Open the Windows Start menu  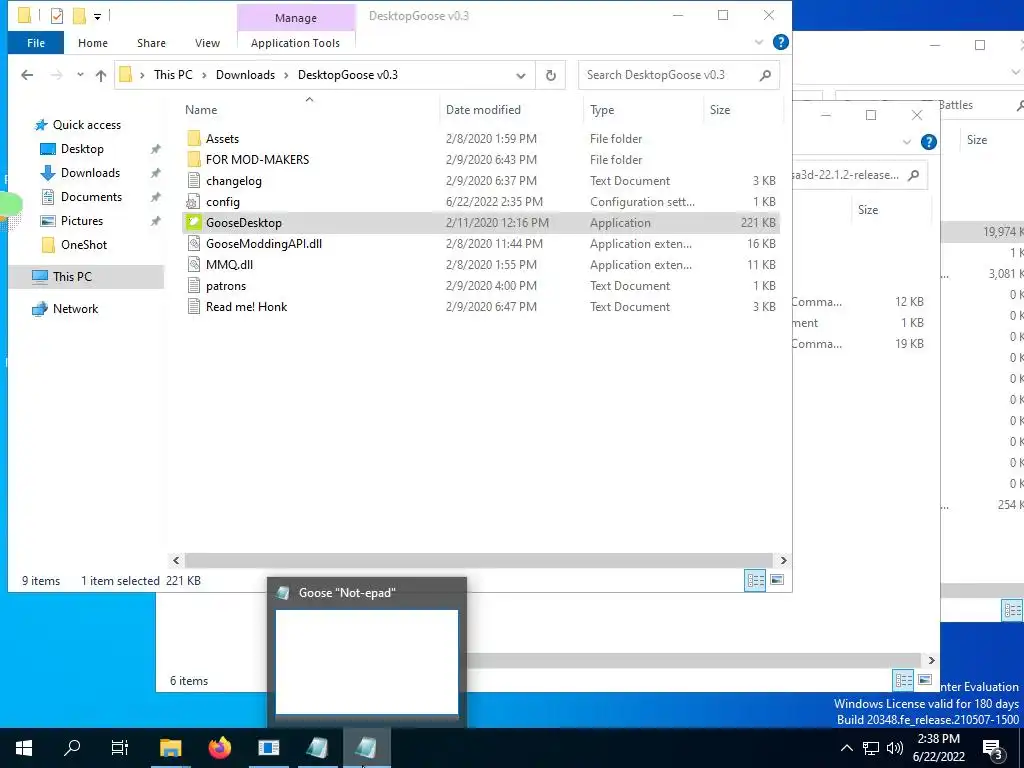click(x=24, y=748)
